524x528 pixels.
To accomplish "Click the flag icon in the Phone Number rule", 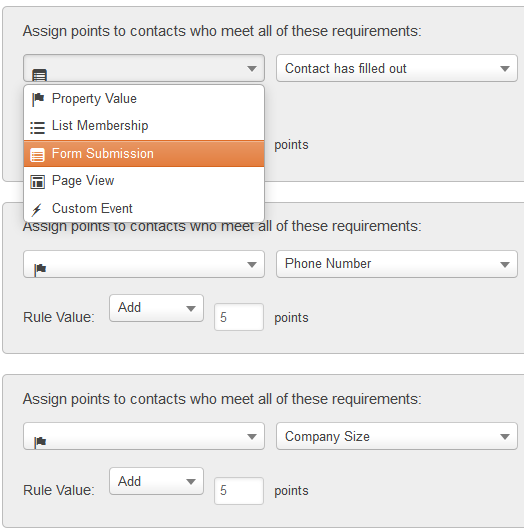I will tap(40, 269).
